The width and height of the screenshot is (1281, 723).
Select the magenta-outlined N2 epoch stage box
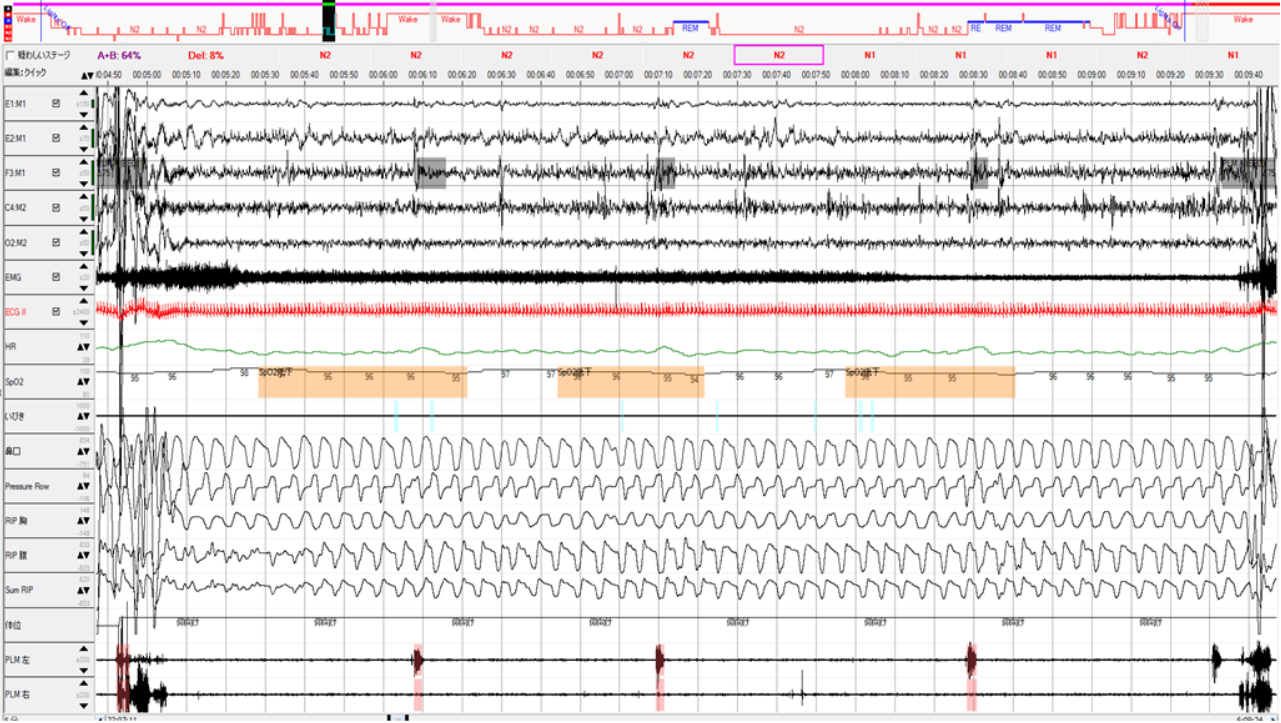(x=778, y=55)
